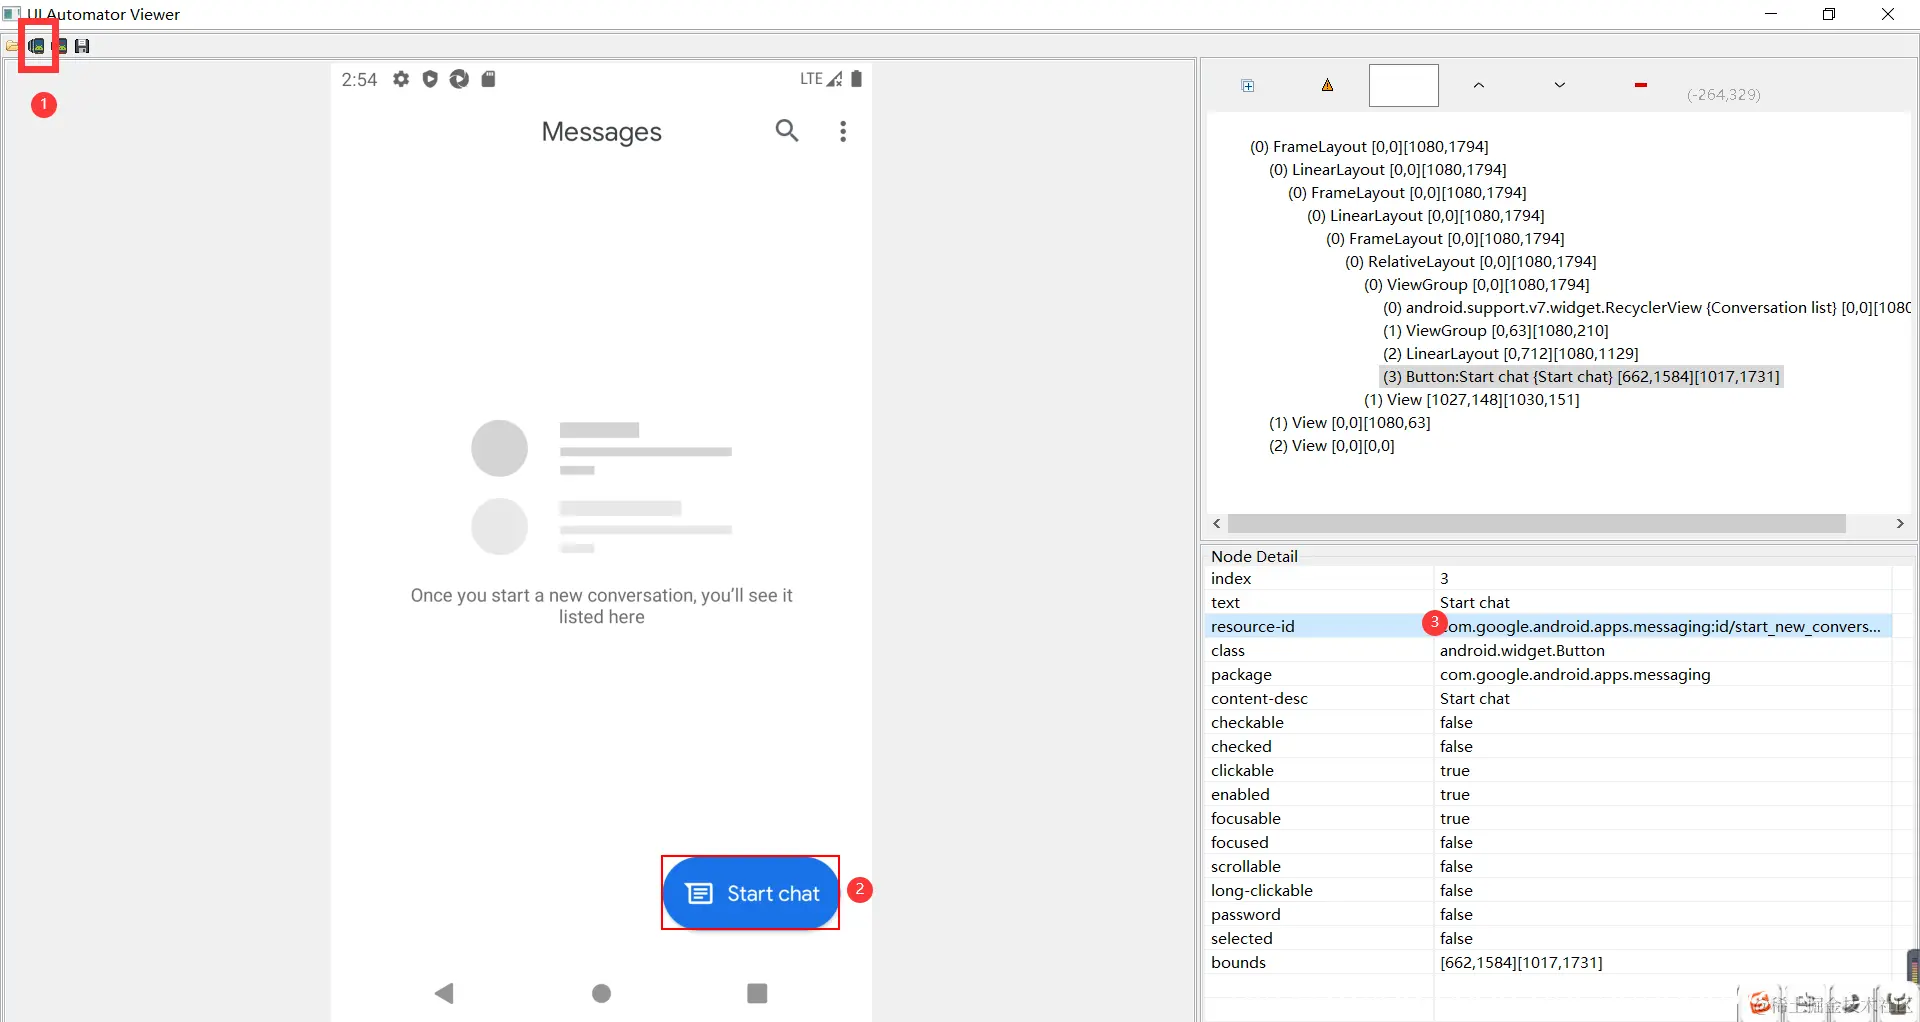
Task: Click class value android.widget.Button
Action: (x=1522, y=651)
